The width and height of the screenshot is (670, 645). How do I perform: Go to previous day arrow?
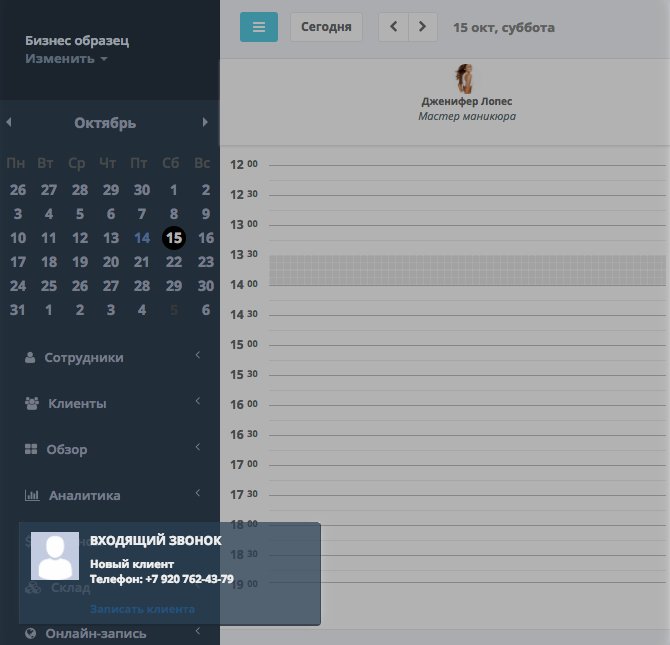[393, 27]
